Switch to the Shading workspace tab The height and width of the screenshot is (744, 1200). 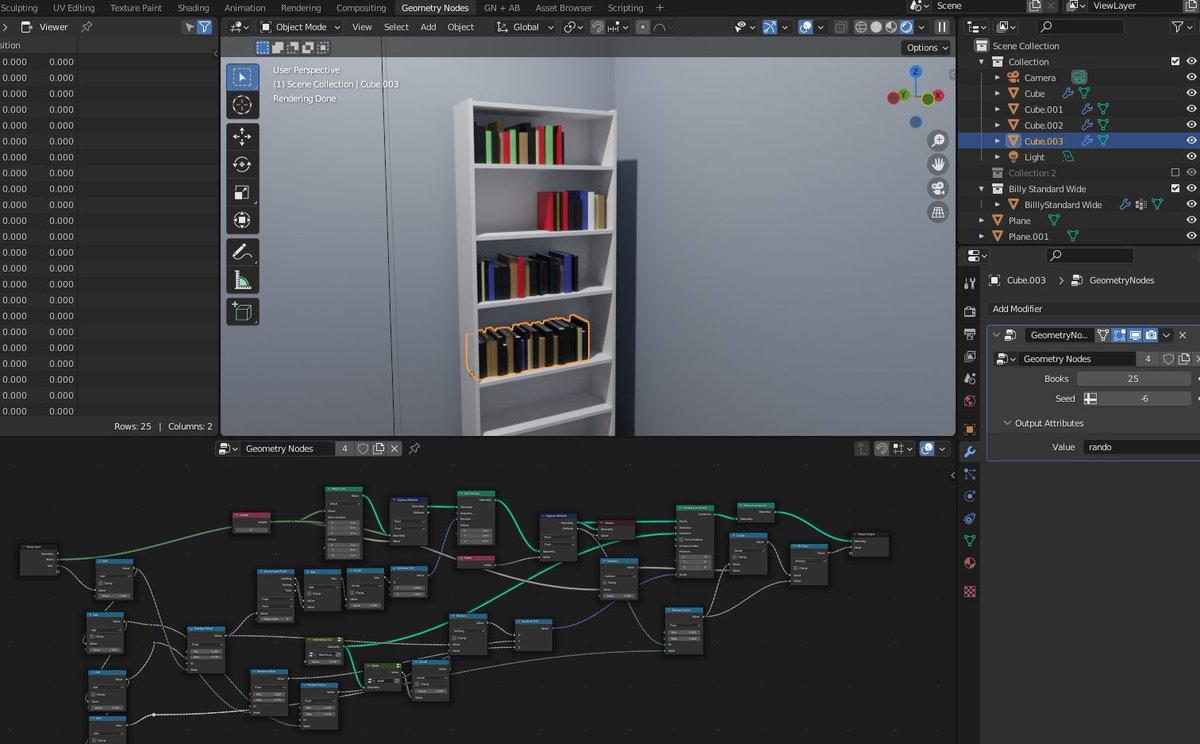[193, 8]
